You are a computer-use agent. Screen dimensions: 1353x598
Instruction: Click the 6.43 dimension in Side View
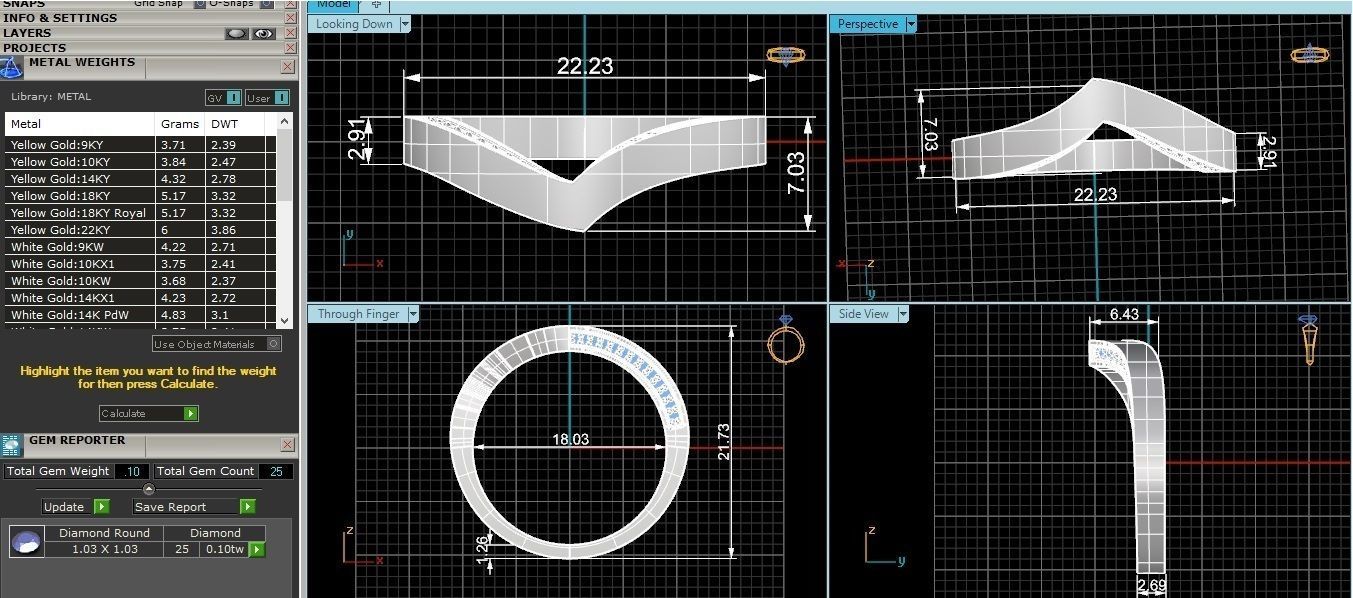point(1124,315)
